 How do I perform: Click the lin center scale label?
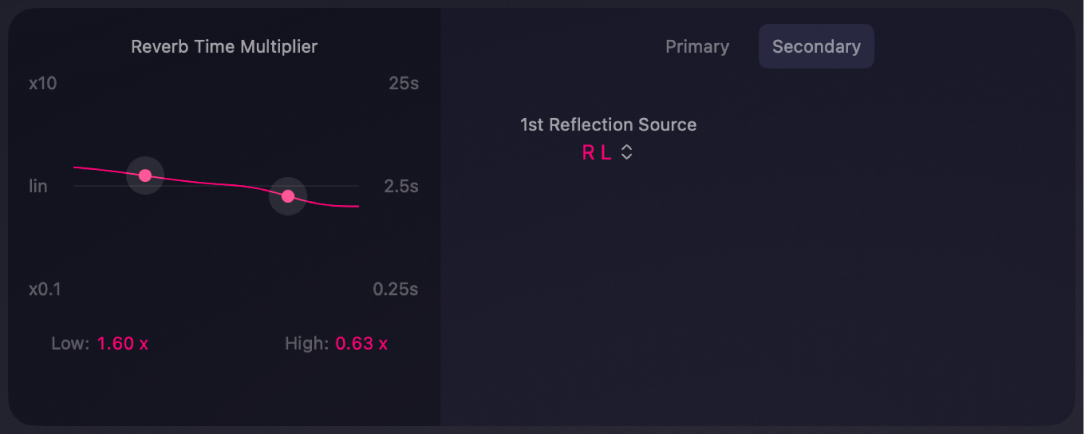38,187
